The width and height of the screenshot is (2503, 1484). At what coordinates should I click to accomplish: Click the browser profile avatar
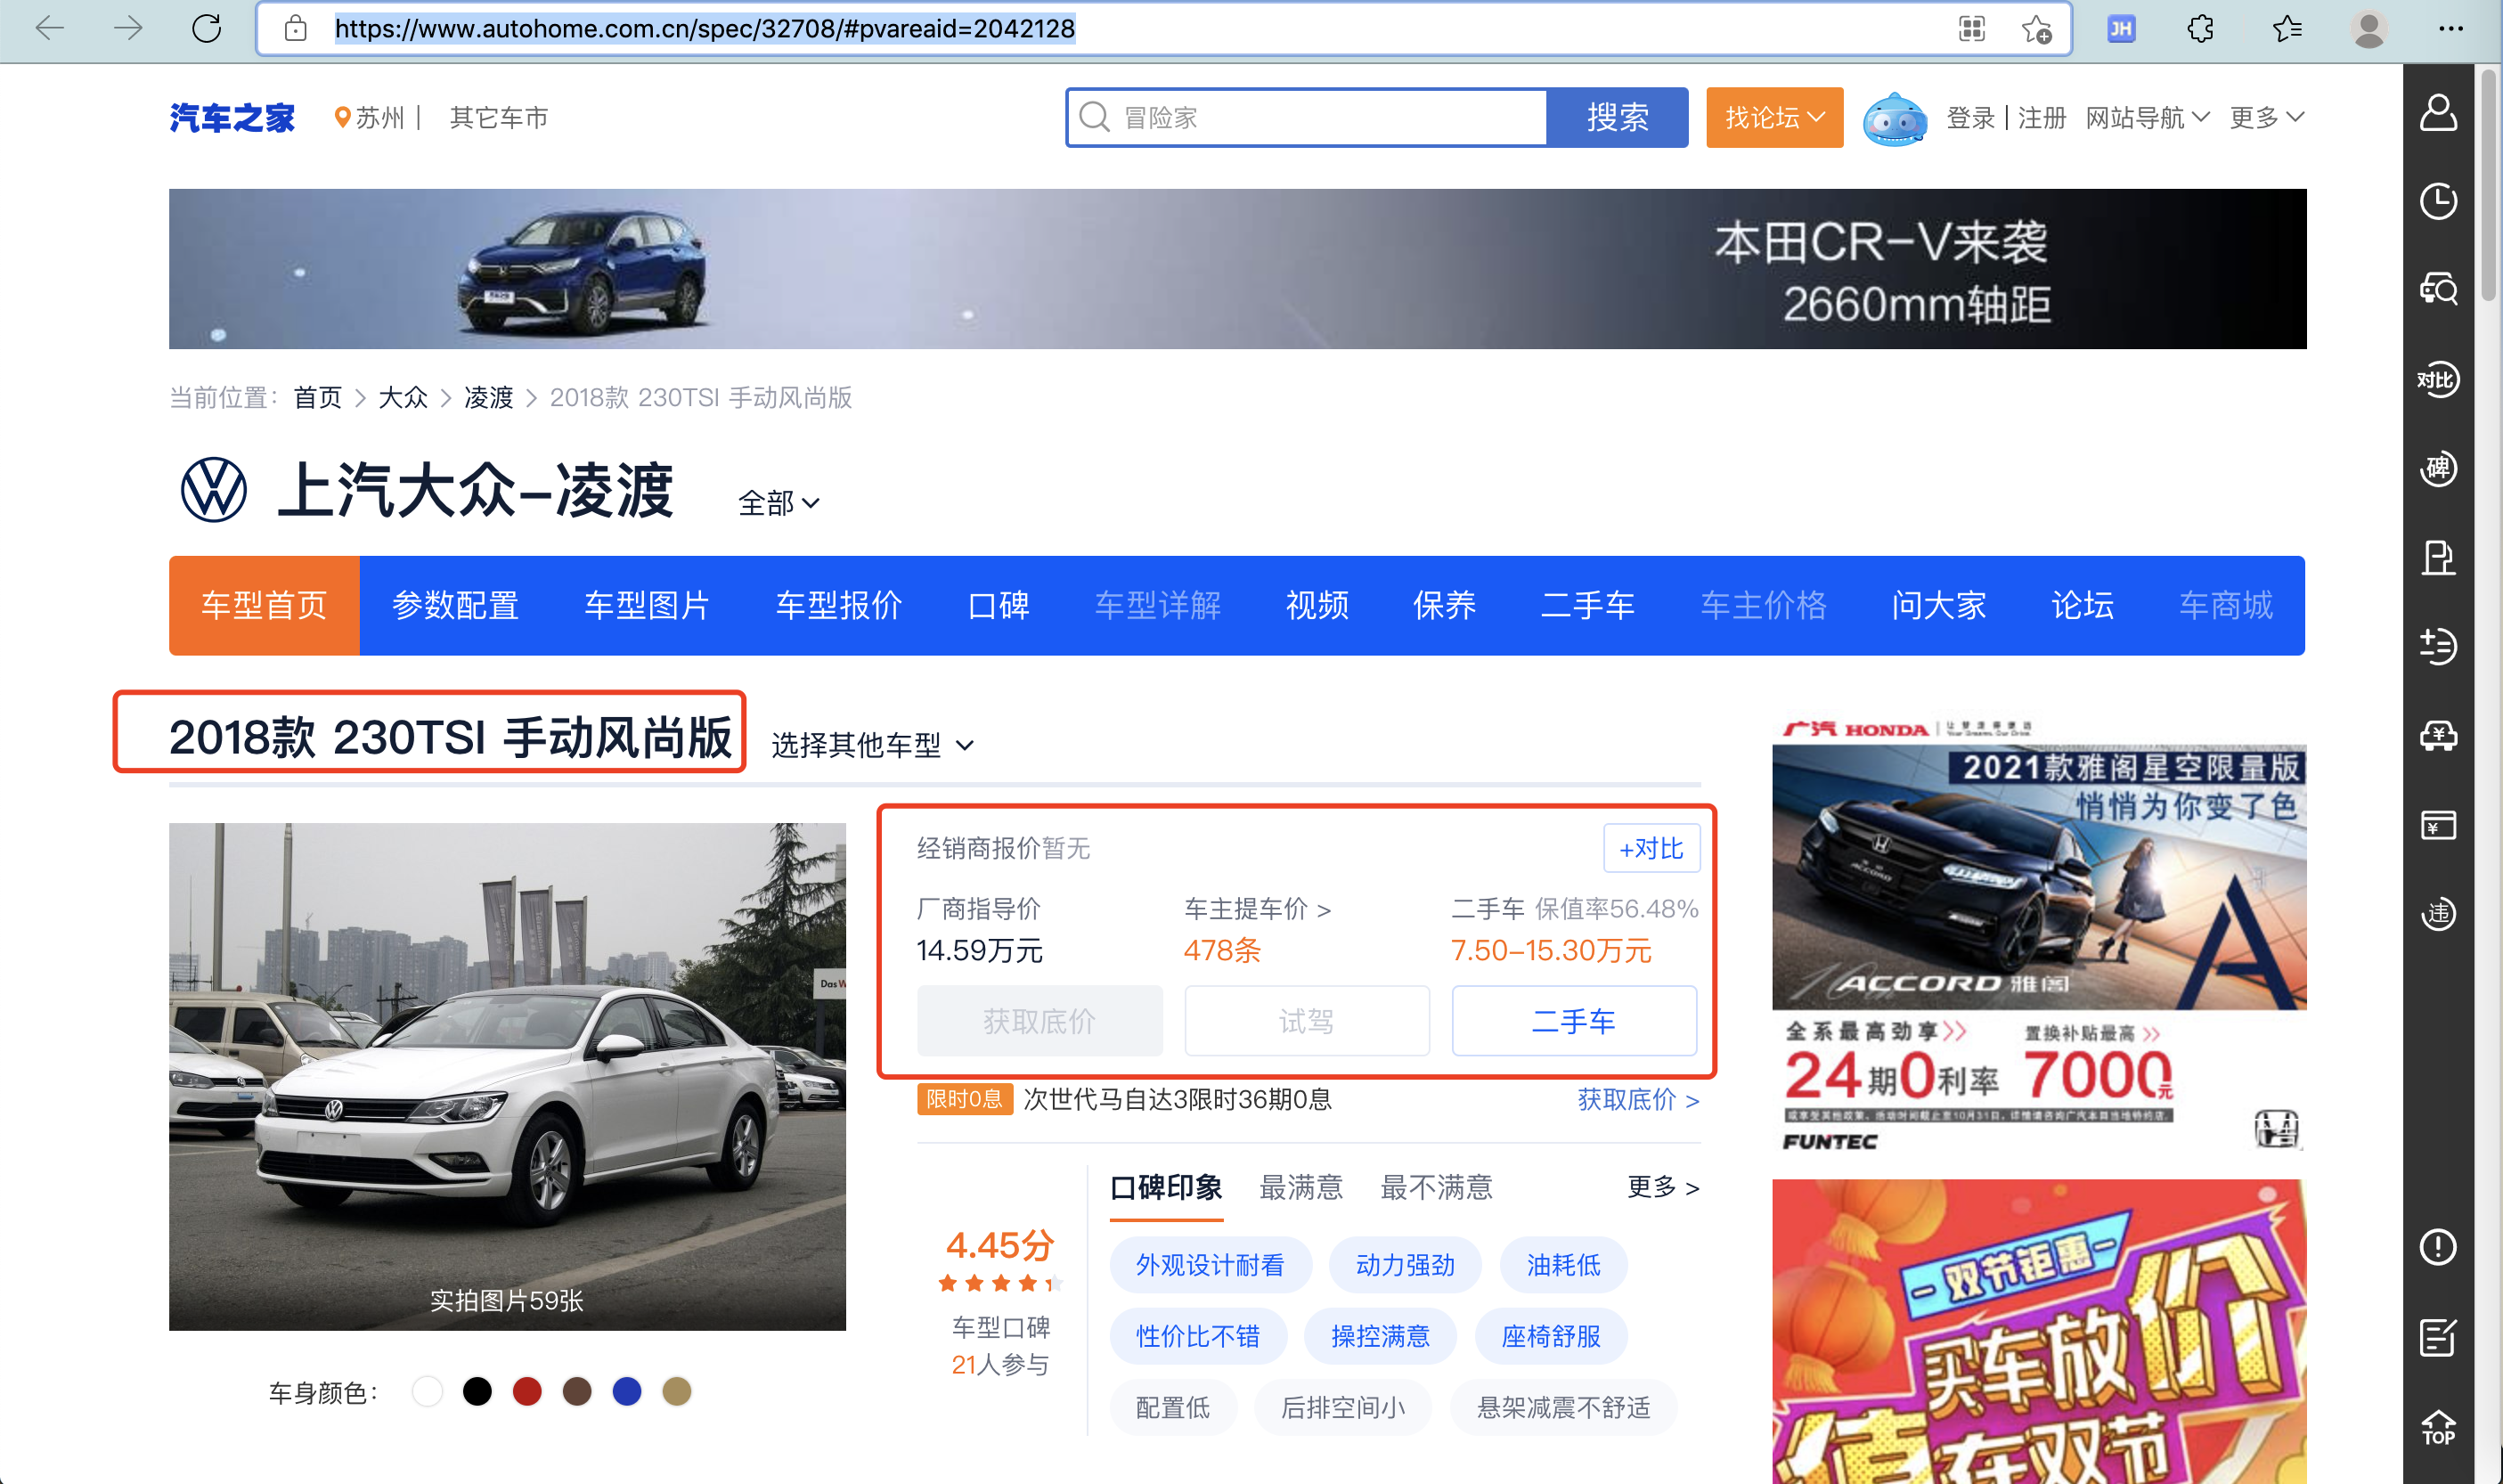pos(2368,29)
